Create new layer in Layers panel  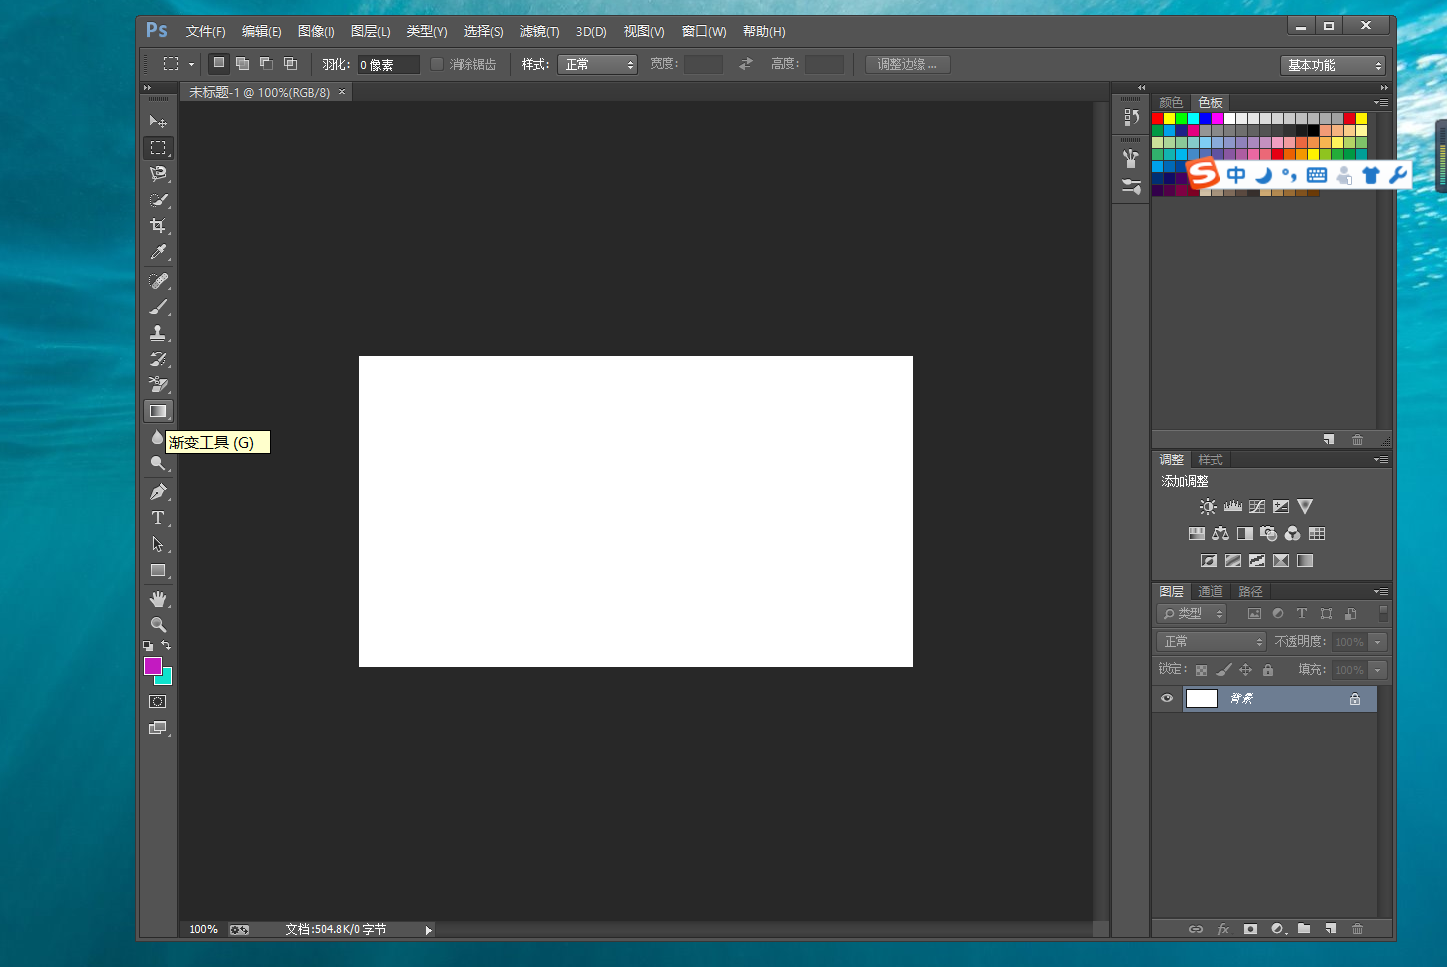point(1330,929)
